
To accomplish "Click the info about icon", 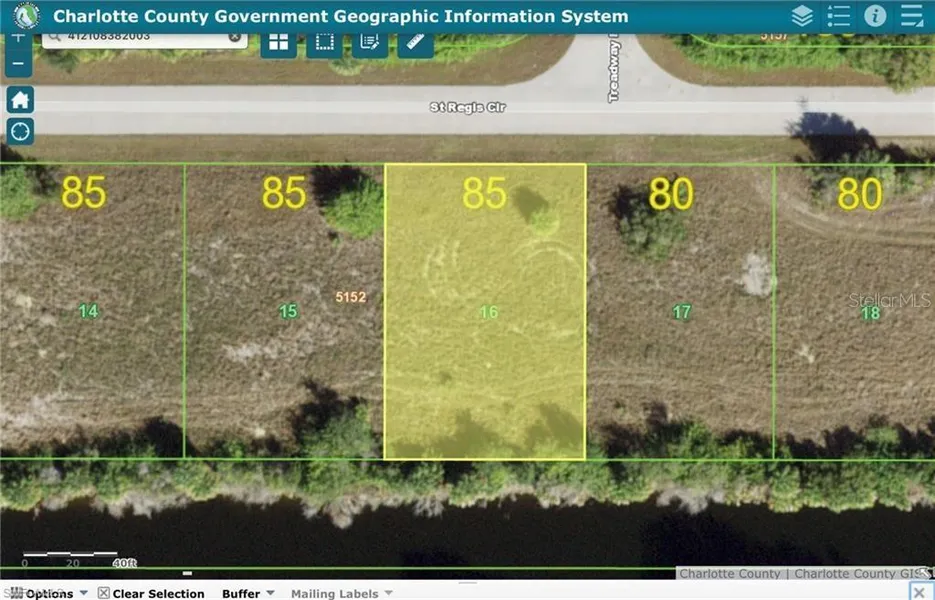I will (x=875, y=16).
